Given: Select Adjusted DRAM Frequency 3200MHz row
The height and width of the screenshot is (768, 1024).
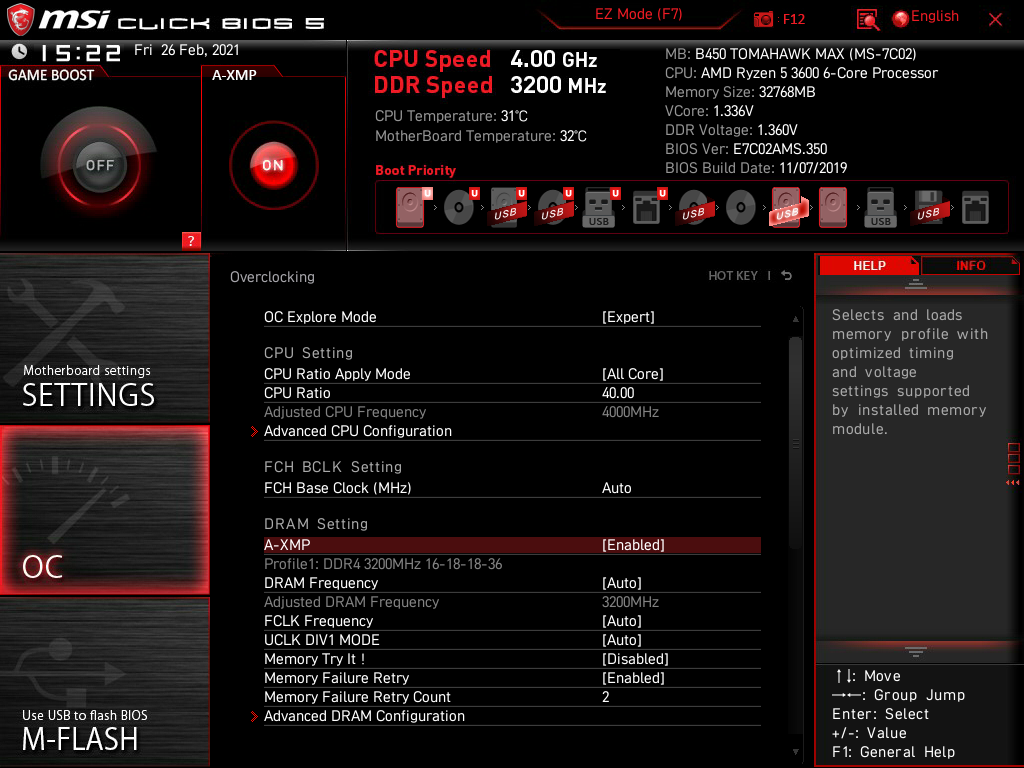Looking at the screenshot, I should pos(512,602).
